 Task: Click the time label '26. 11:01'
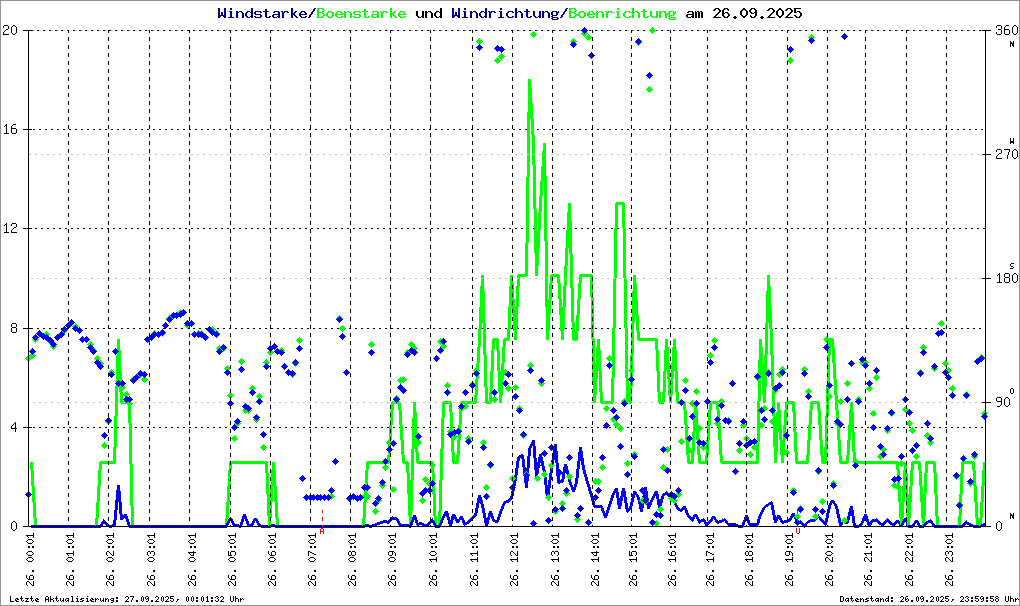tap(474, 559)
